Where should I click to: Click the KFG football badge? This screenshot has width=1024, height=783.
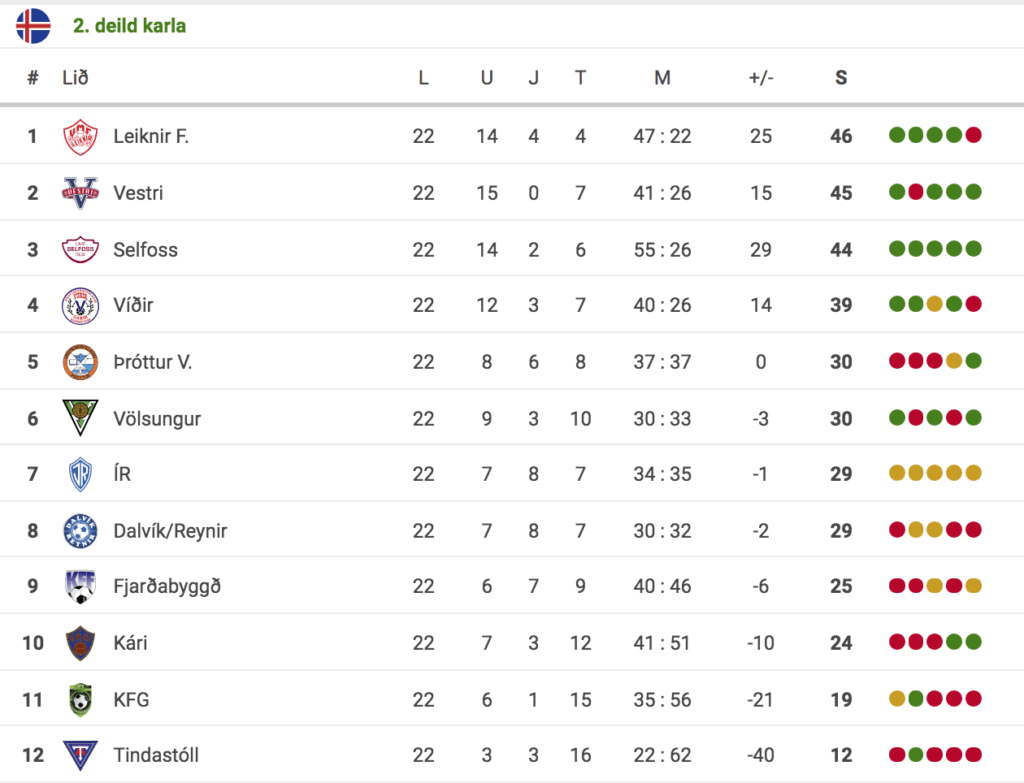[x=80, y=699]
